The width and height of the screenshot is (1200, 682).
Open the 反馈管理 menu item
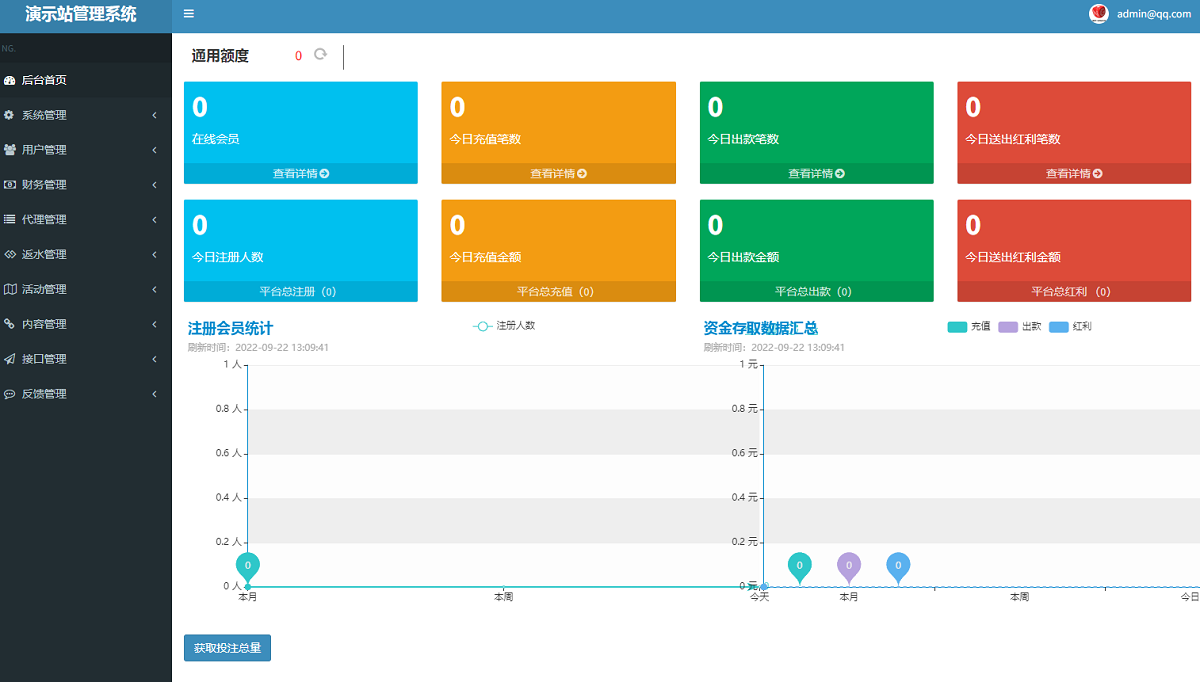(44, 394)
